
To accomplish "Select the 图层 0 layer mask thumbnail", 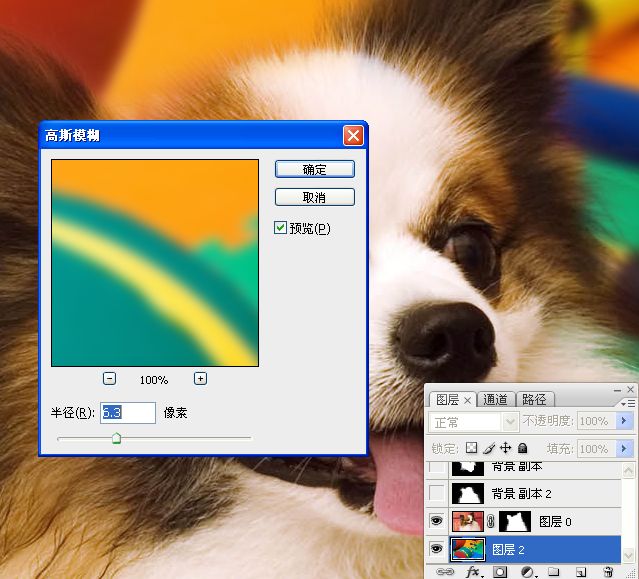I will point(515,521).
